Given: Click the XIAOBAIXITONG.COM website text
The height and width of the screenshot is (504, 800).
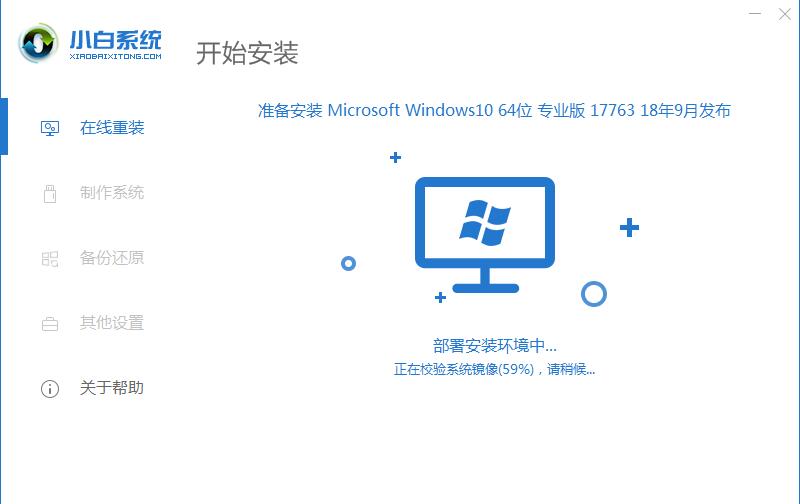Looking at the screenshot, I should (115, 56).
